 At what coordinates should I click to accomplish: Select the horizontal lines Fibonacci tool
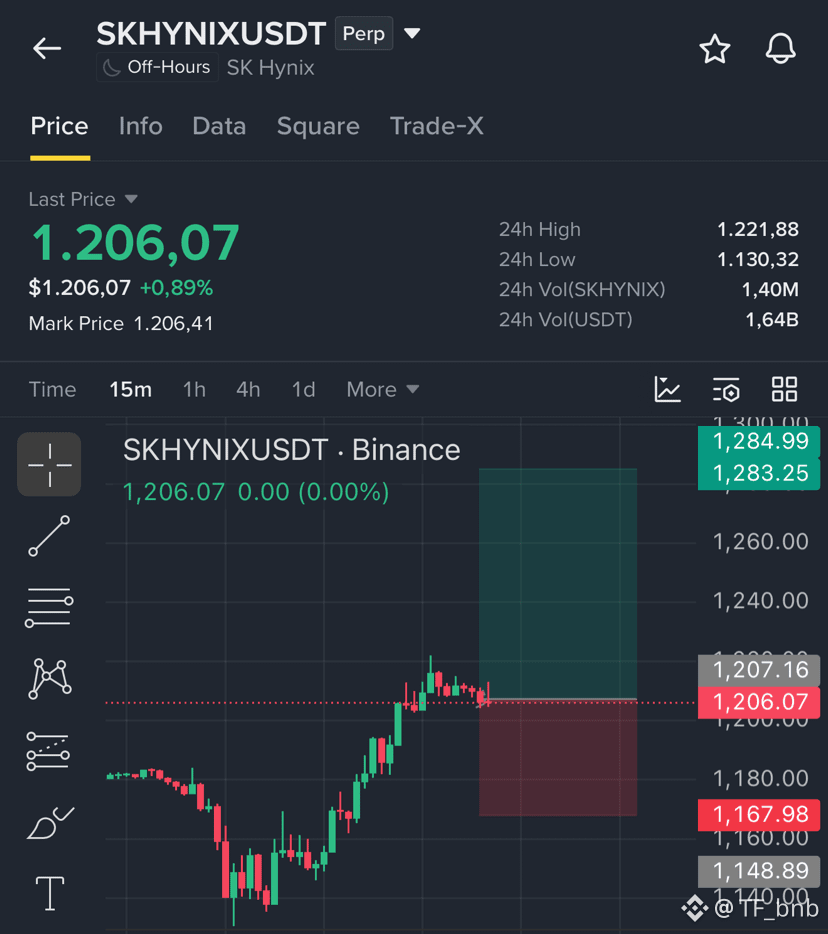[49, 608]
